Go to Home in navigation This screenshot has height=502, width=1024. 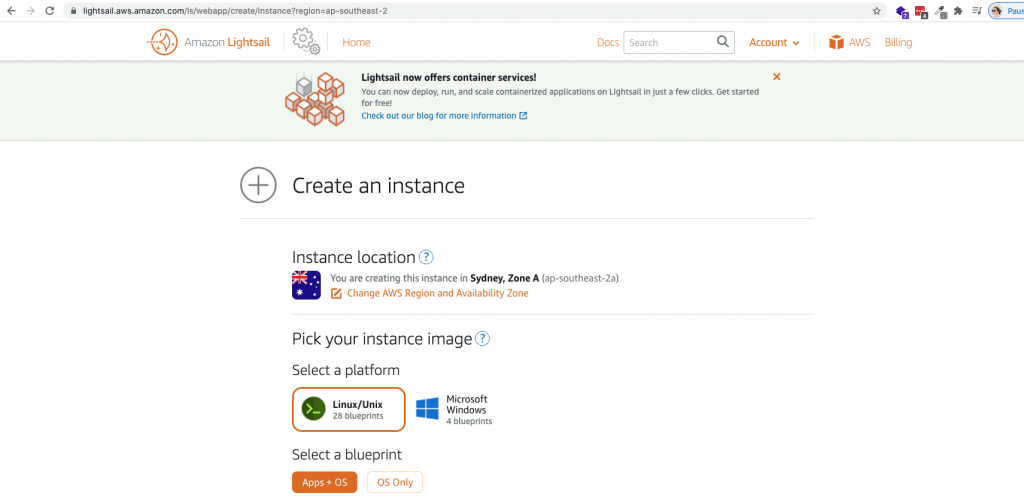coord(356,43)
